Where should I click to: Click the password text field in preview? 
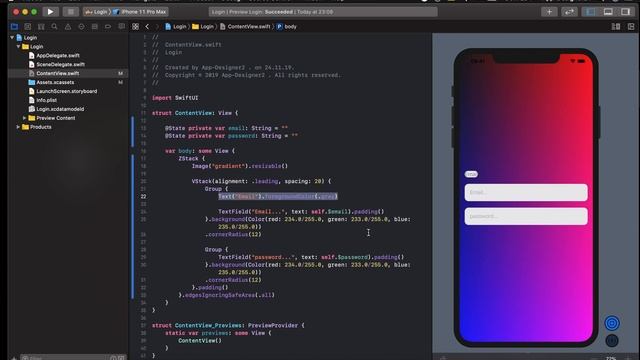526,216
